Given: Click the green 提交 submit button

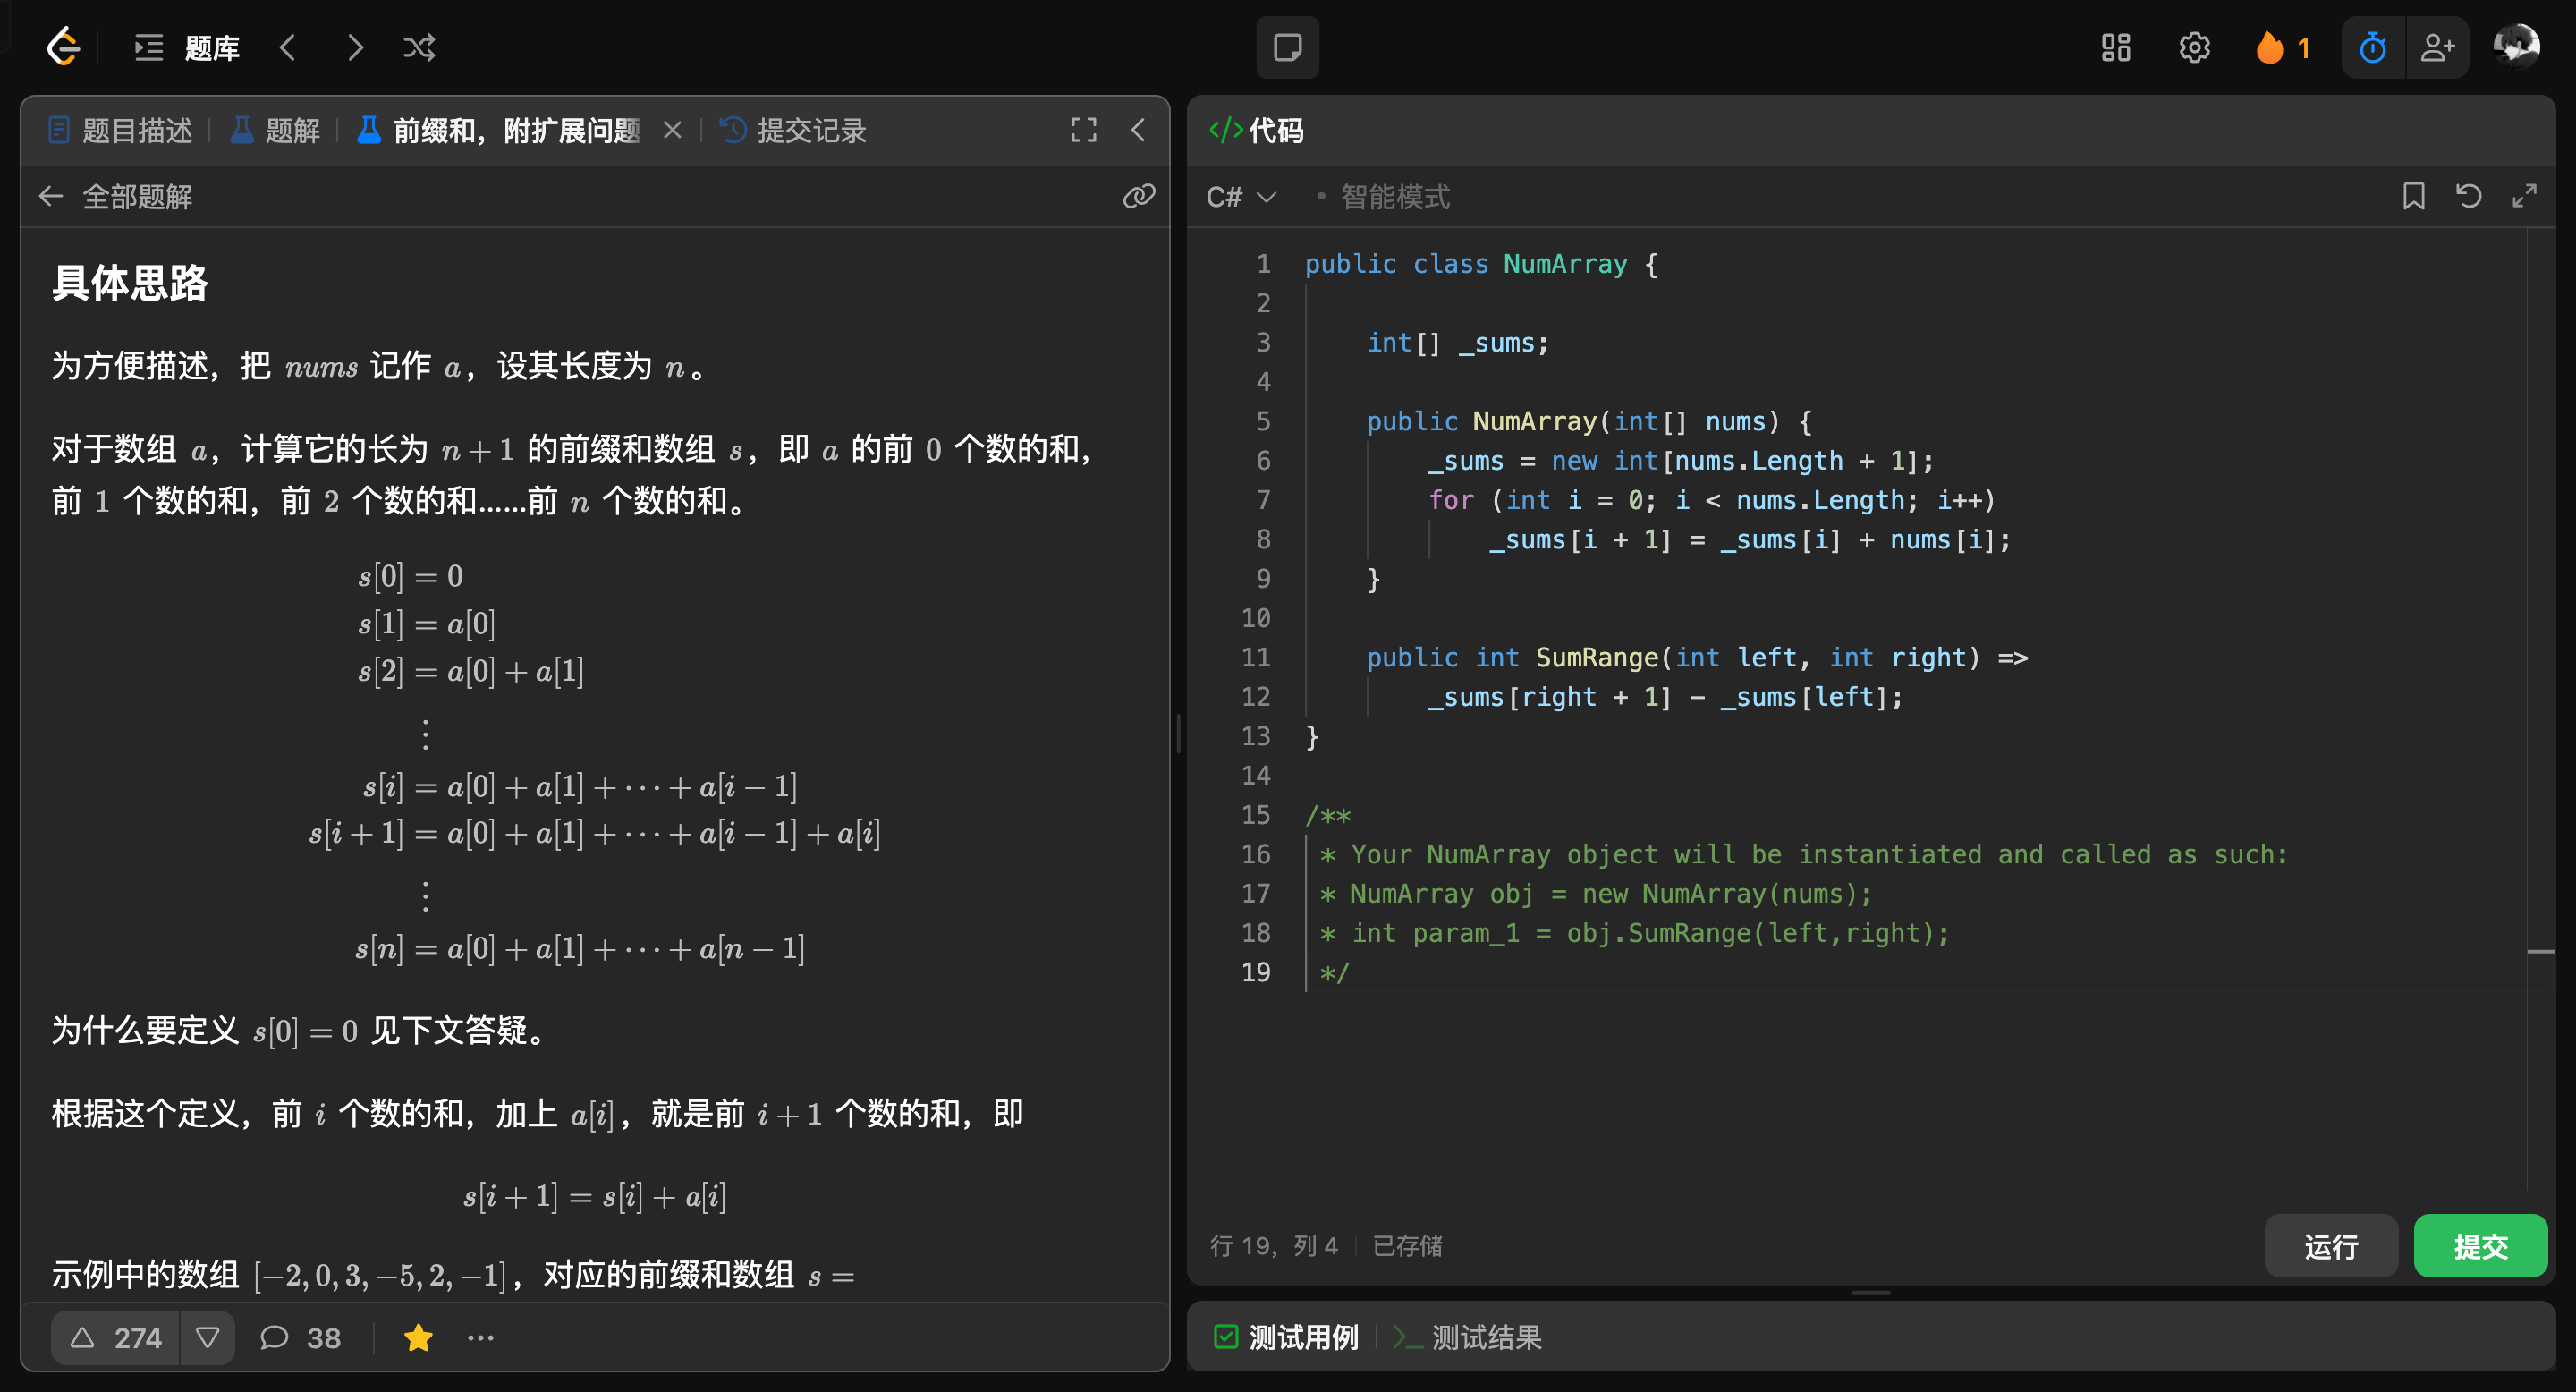Looking at the screenshot, I should pyautogui.click(x=2479, y=1246).
